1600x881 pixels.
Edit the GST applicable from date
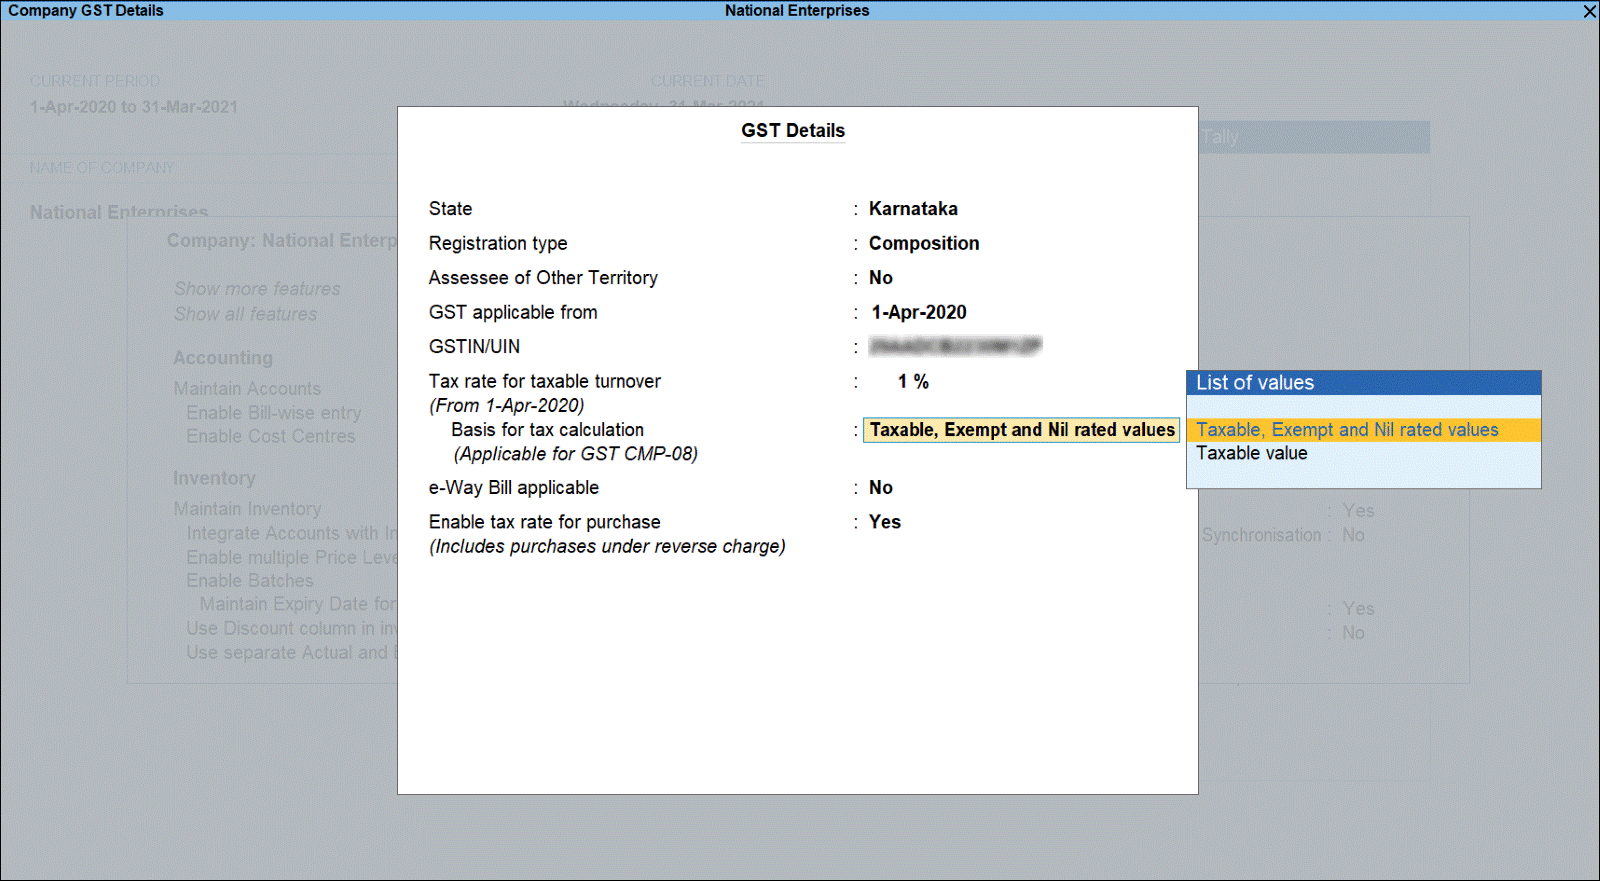tap(918, 313)
